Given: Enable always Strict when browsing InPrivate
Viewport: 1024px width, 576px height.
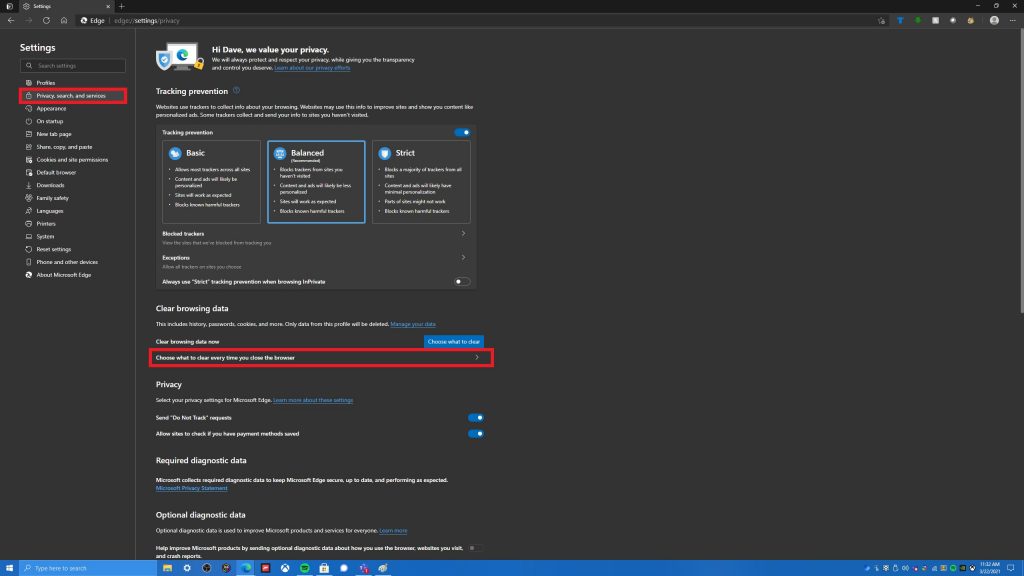Looking at the screenshot, I should (462, 281).
